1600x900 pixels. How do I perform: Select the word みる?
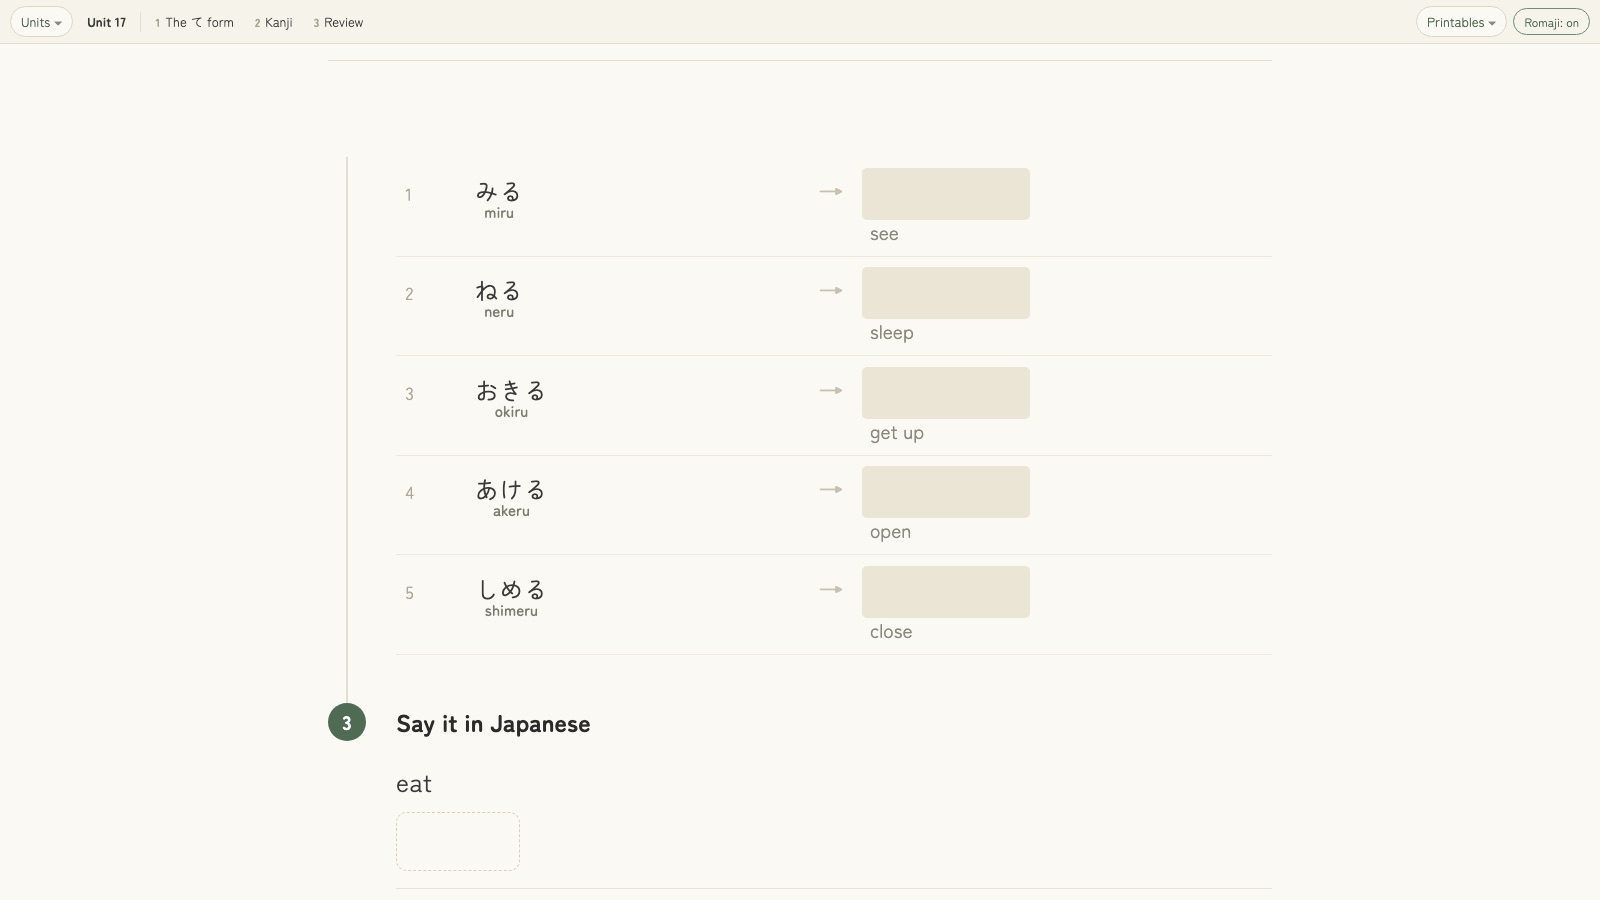click(499, 191)
